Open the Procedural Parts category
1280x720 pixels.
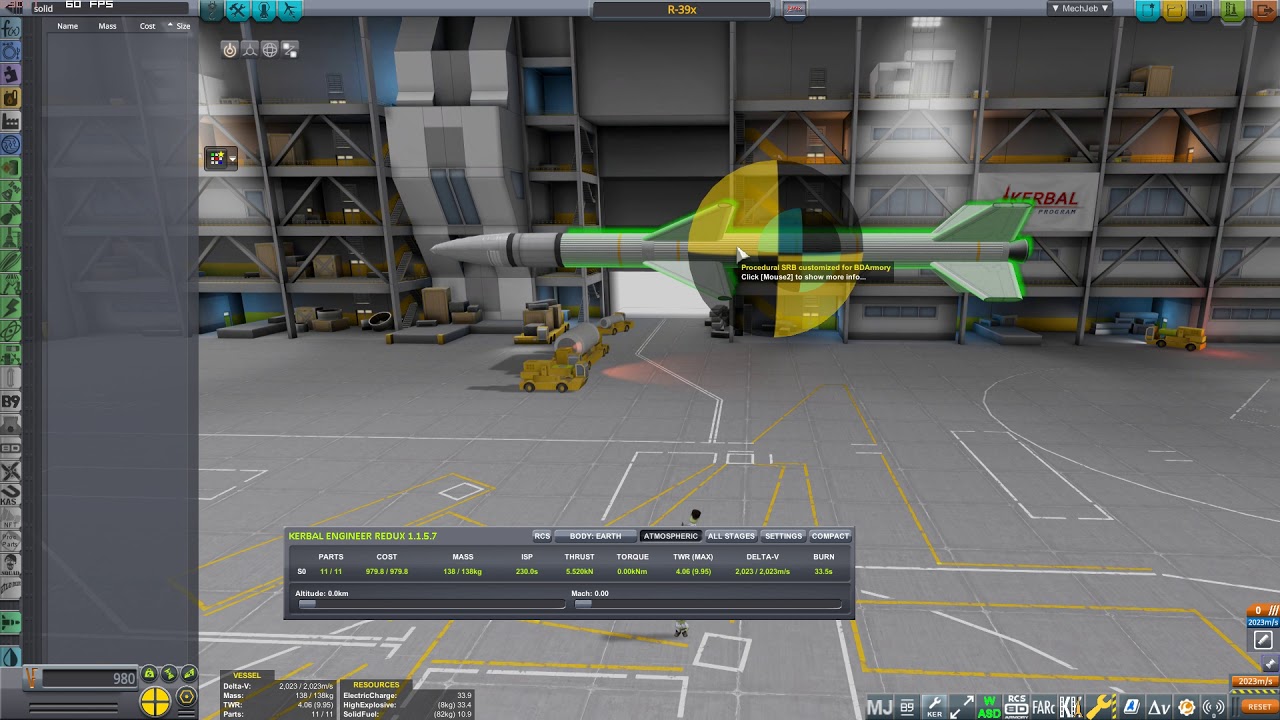[x=11, y=540]
